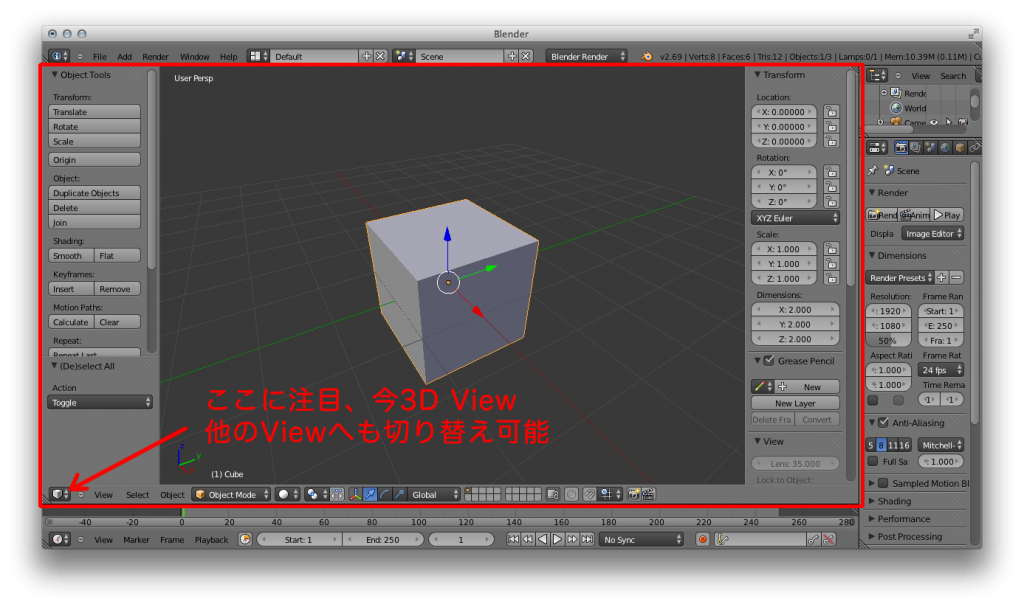Viewport: 1024px width, 607px height.
Task: Open the Global transform orientation dropdown
Action: coord(430,493)
